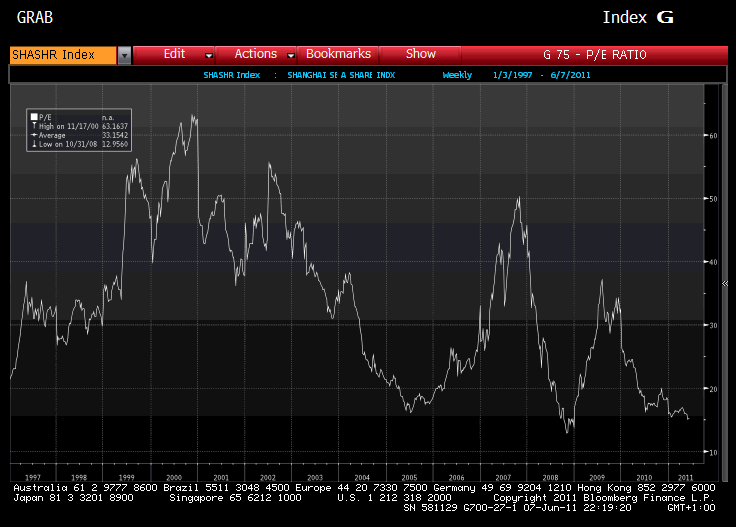This screenshot has width=736, height=527.
Task: Open the SHASHR Index dropdown arrow
Action: pos(124,55)
